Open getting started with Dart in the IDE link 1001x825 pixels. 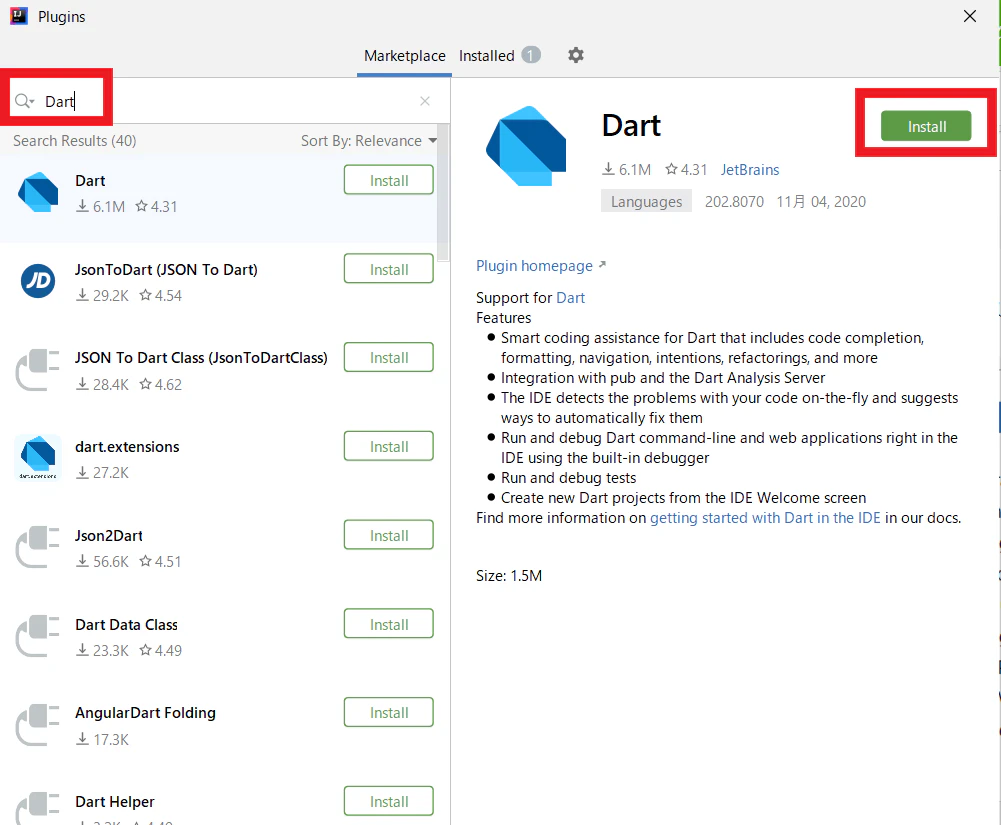[765, 518]
